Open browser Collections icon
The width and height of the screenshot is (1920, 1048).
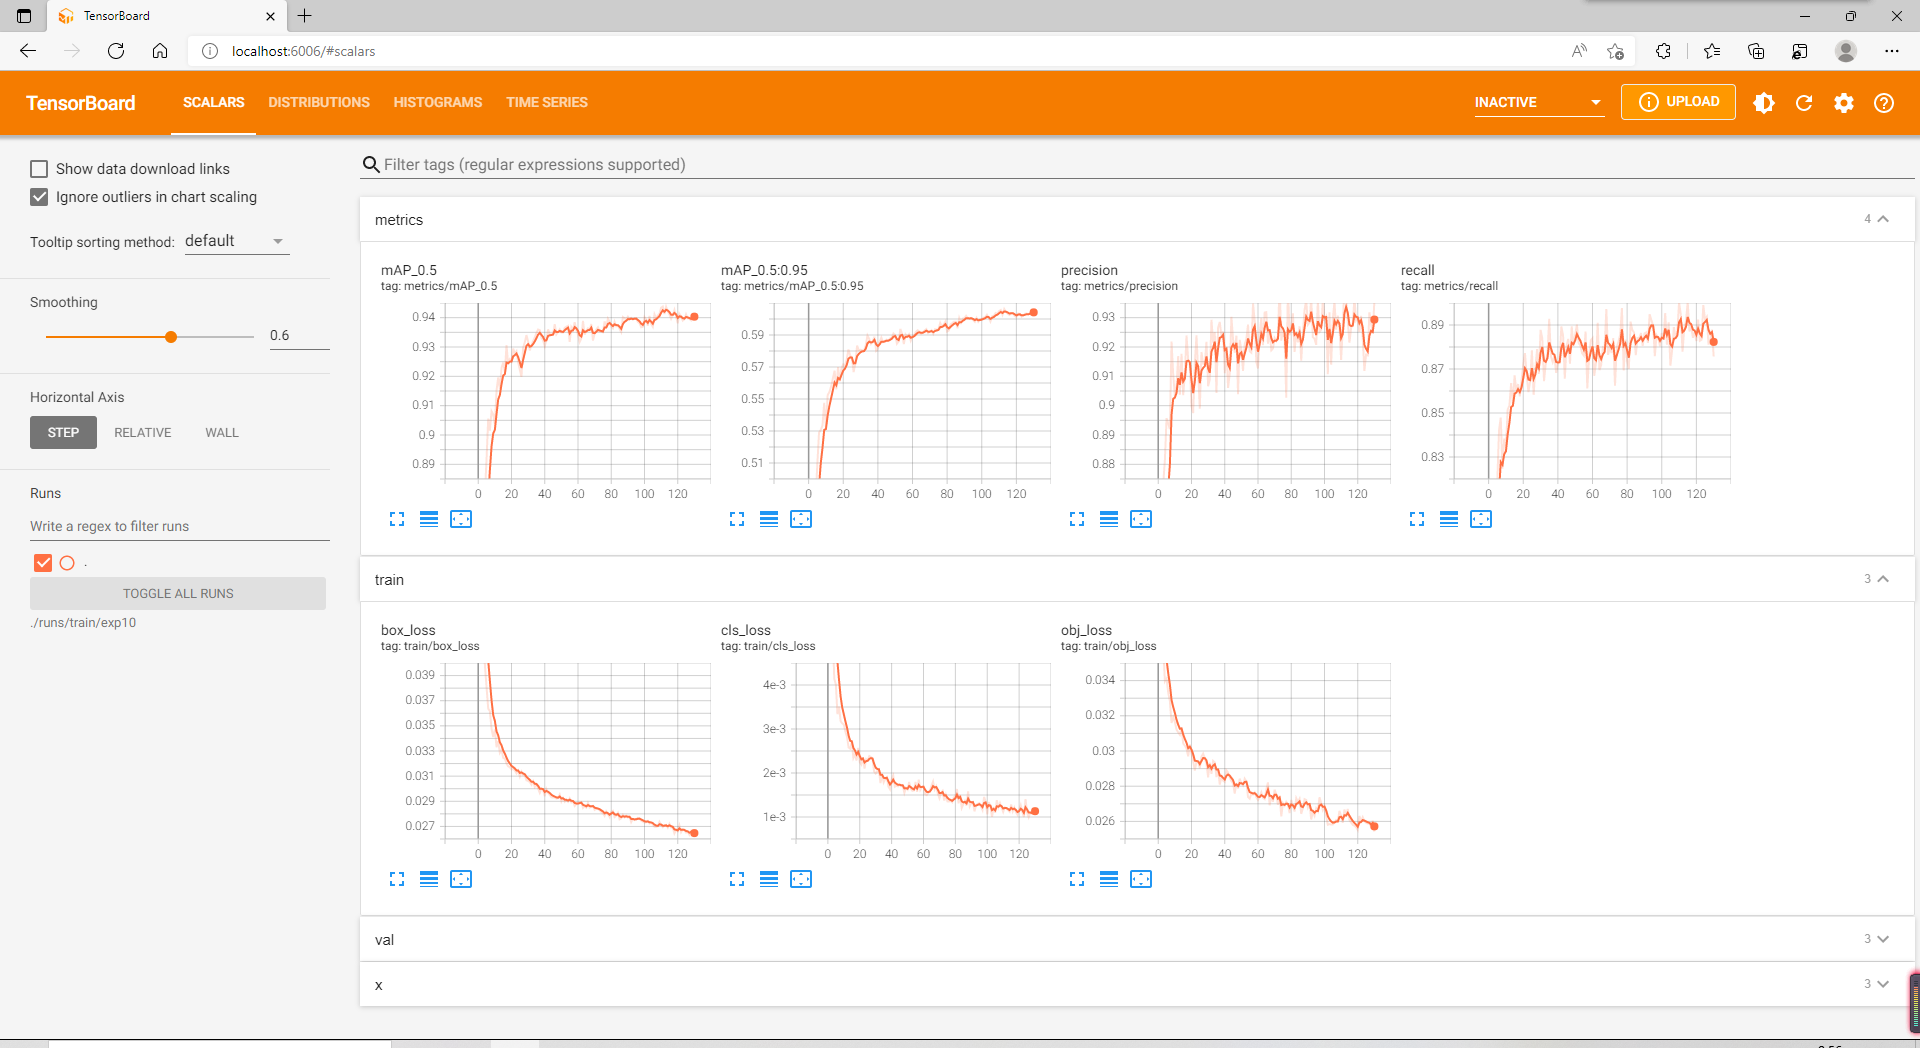click(x=1756, y=51)
